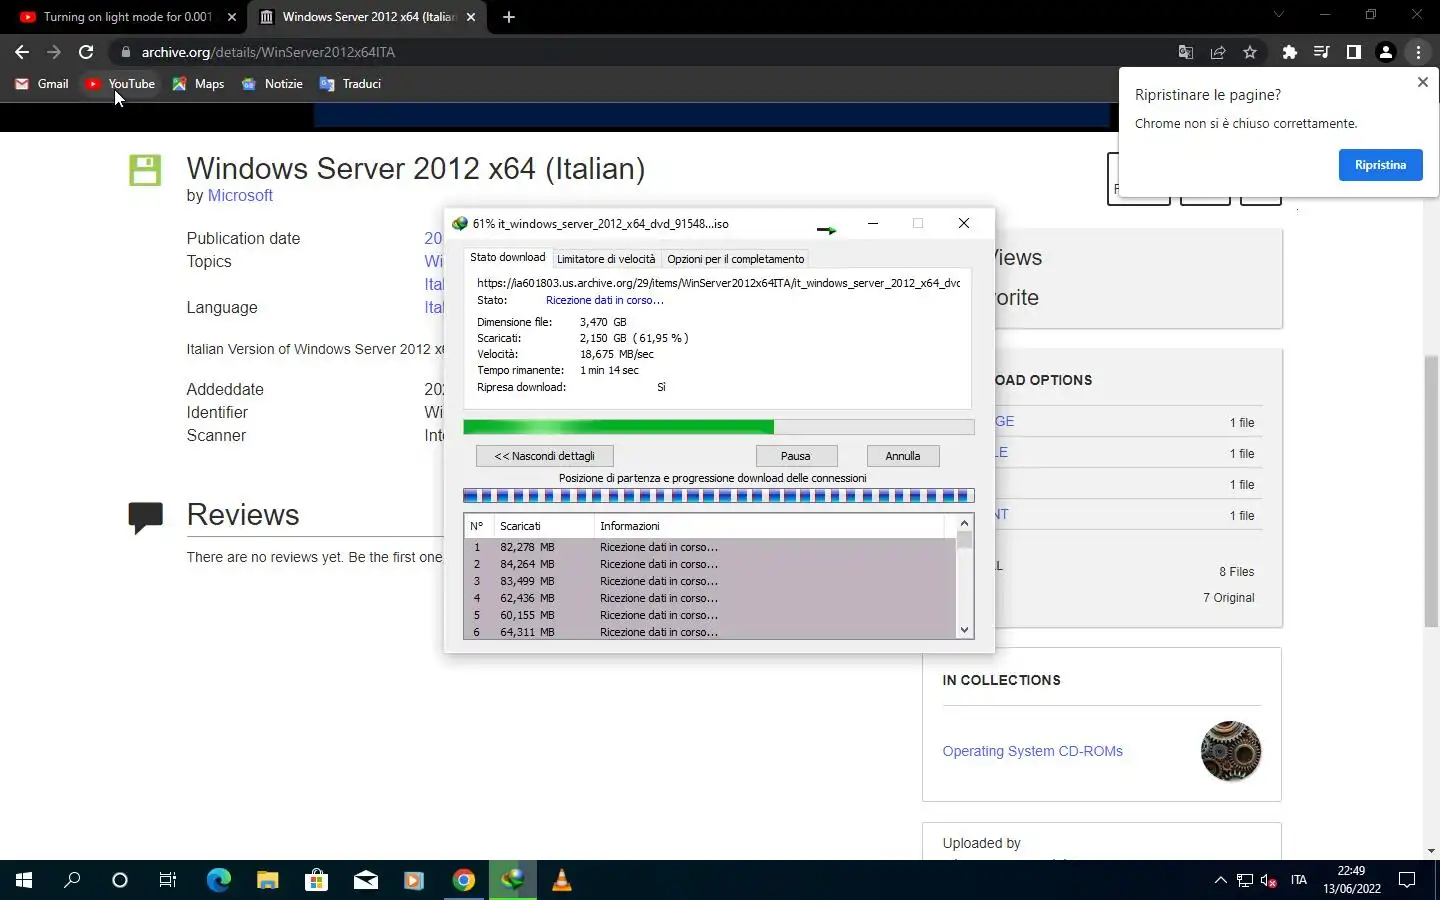Open the Google Translate icon in address bar
The width and height of the screenshot is (1440, 900).
(x=1186, y=52)
